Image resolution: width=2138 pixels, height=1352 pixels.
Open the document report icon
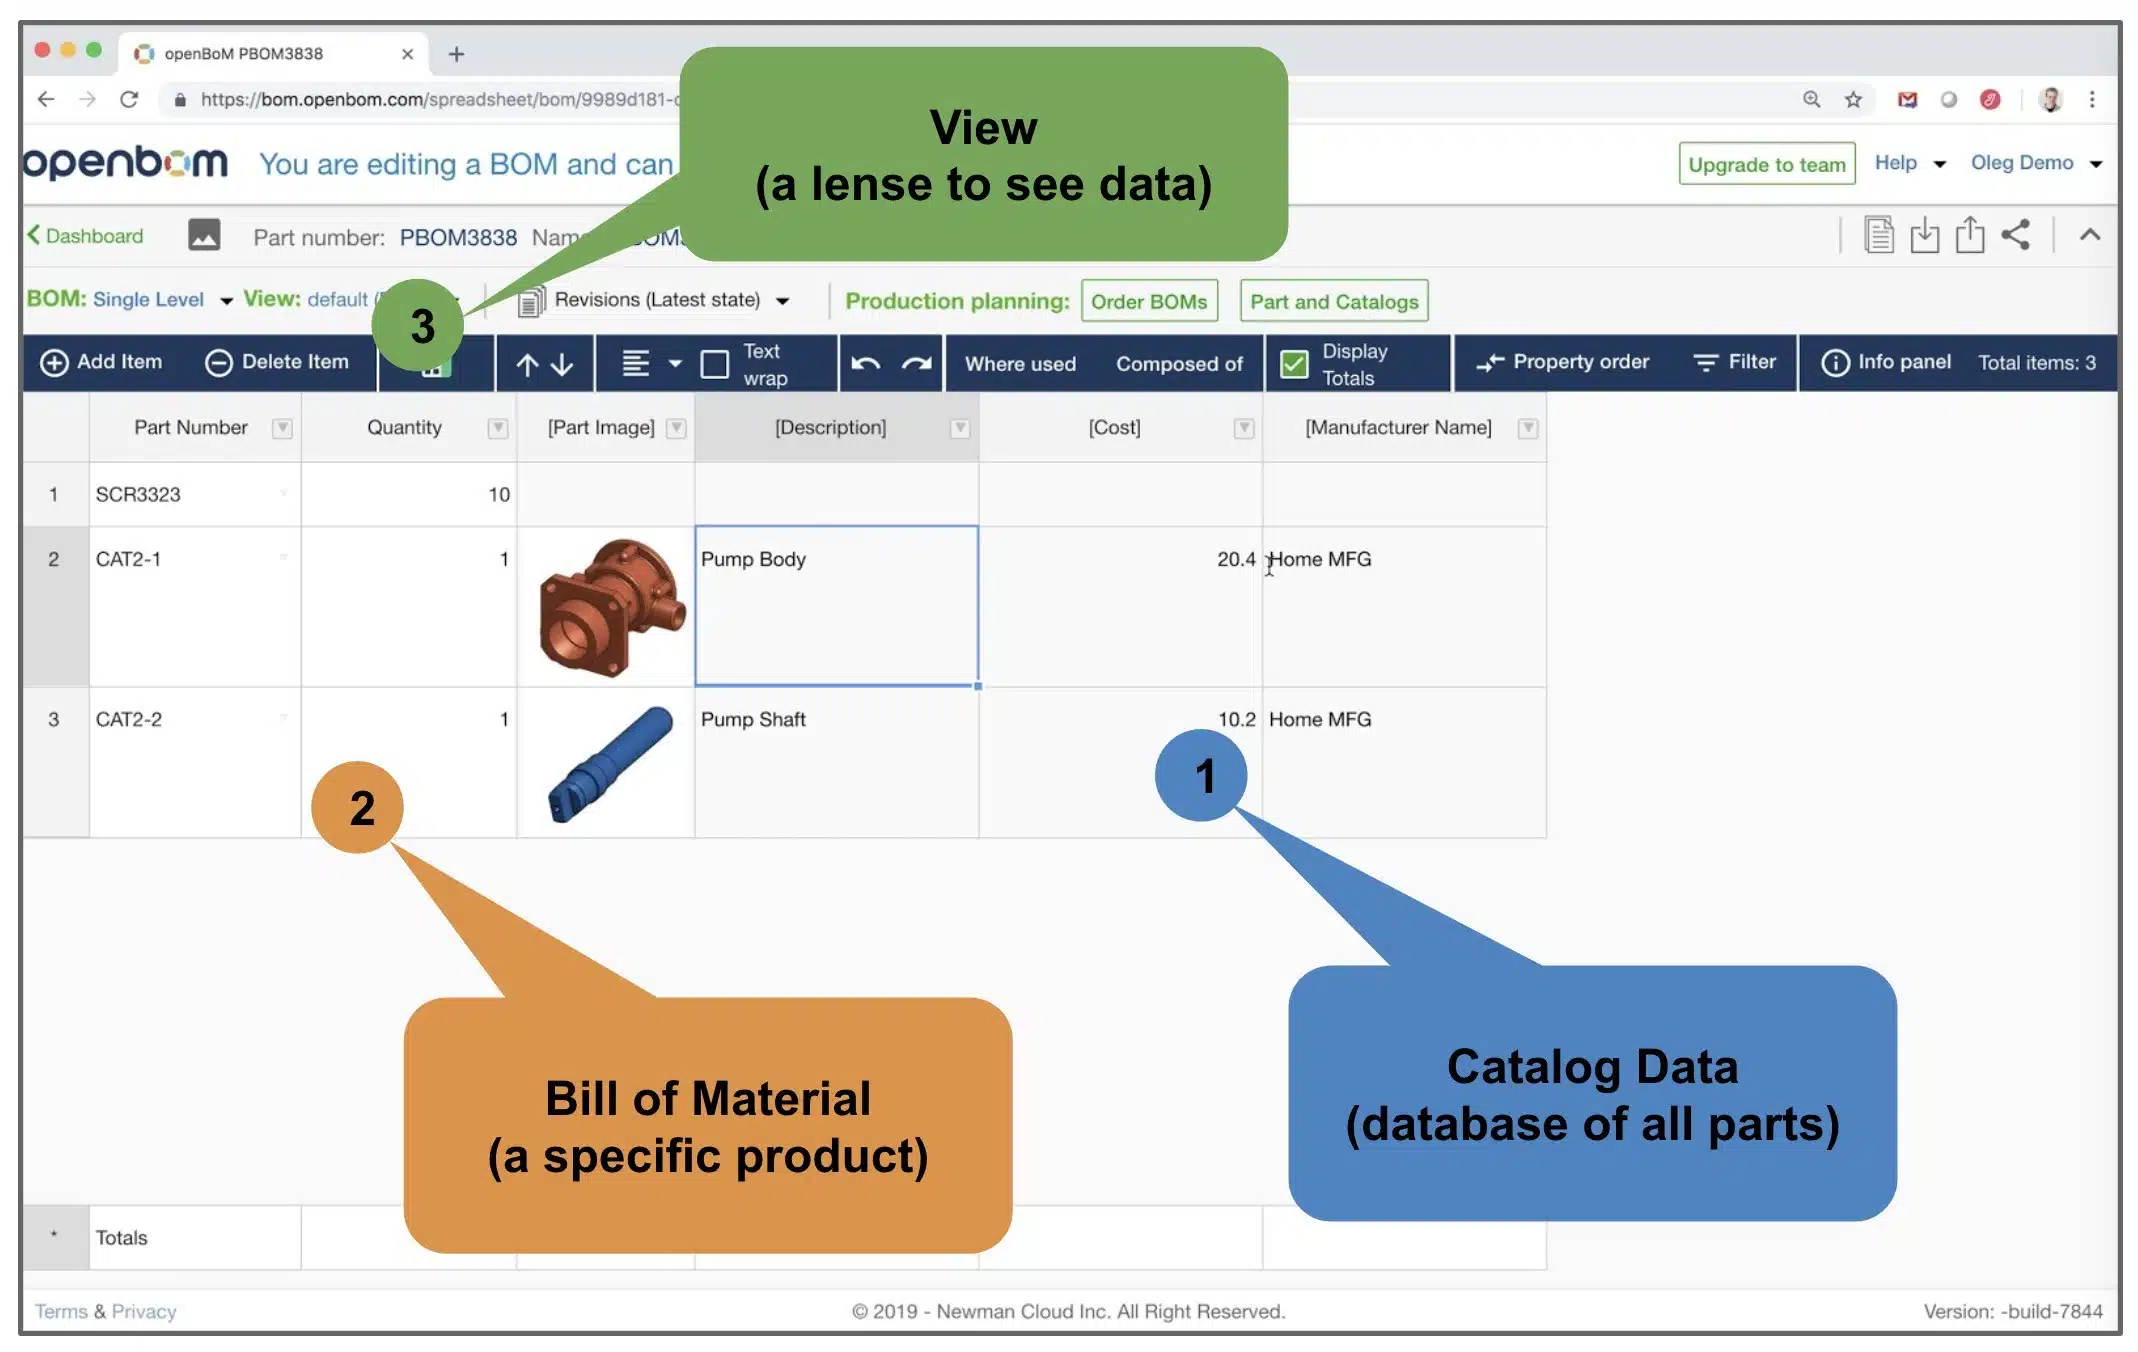coord(1878,235)
